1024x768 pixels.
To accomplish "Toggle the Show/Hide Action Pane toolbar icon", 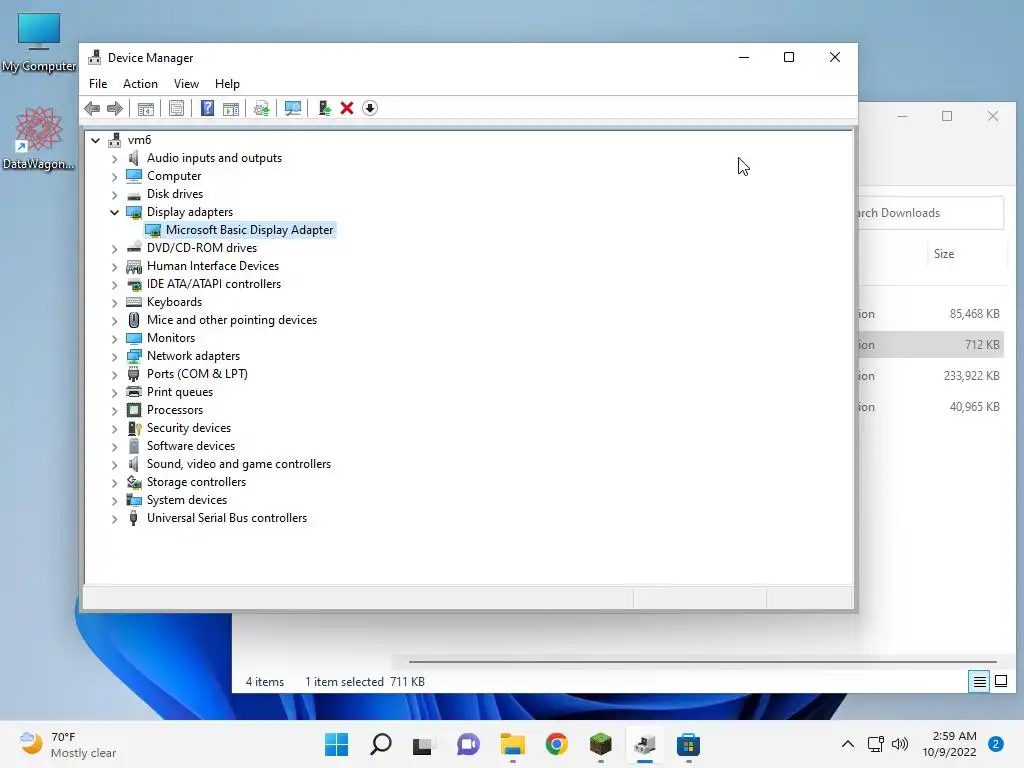I will [231, 108].
